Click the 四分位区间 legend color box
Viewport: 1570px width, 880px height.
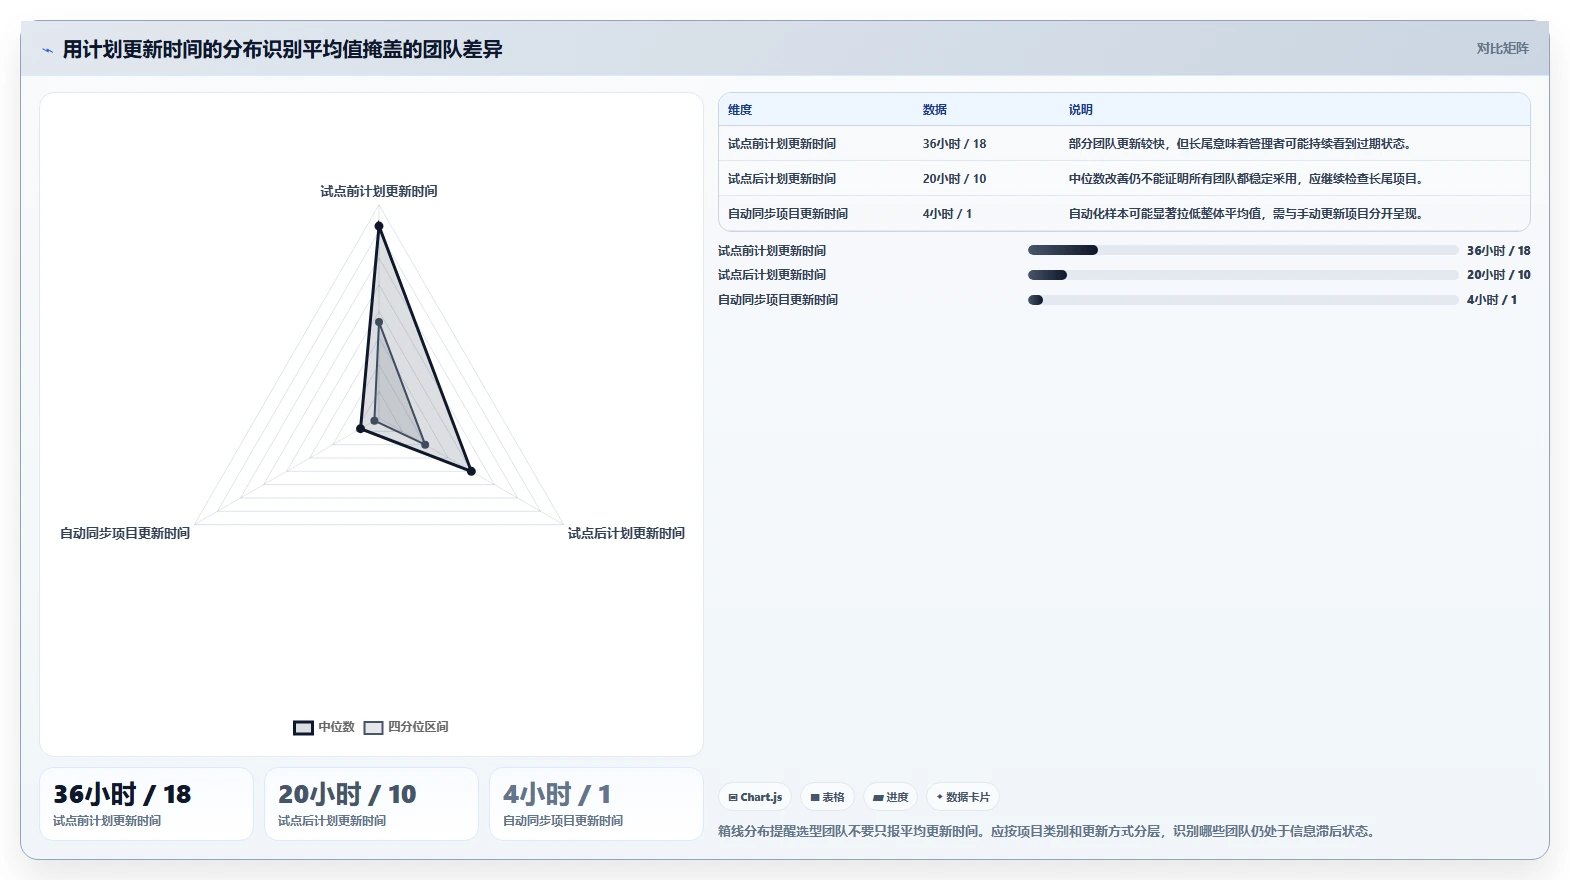pos(373,727)
